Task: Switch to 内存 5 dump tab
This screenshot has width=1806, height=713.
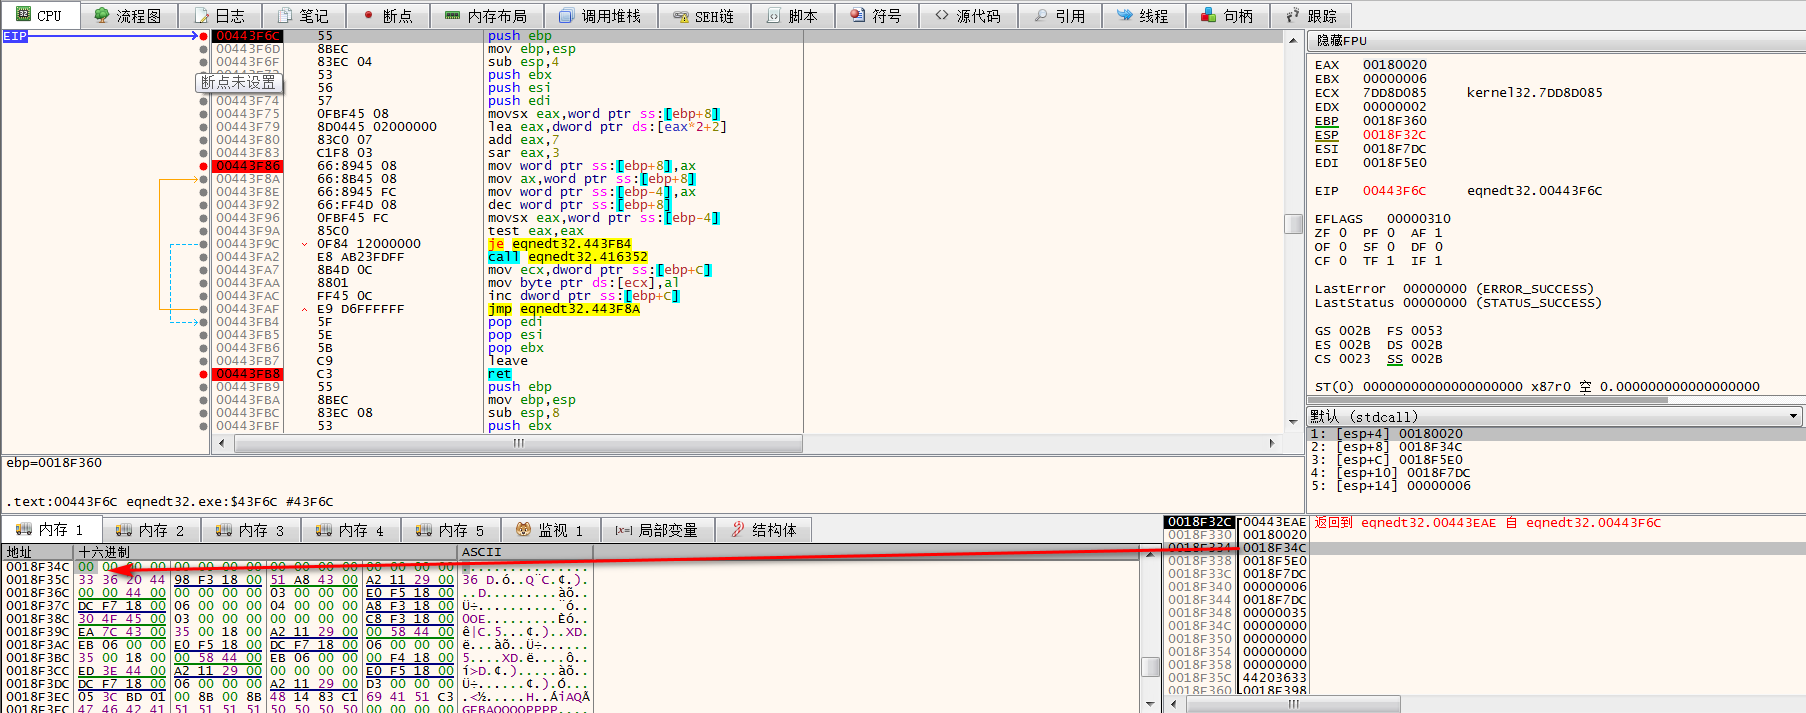Action: [451, 530]
